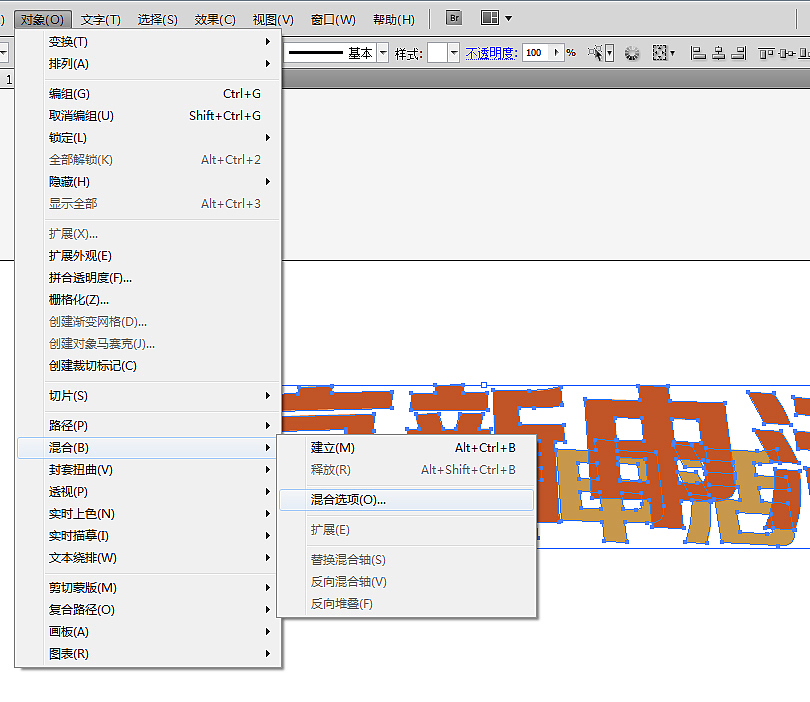
Task: Click the select similar objects icon
Action: (595, 53)
